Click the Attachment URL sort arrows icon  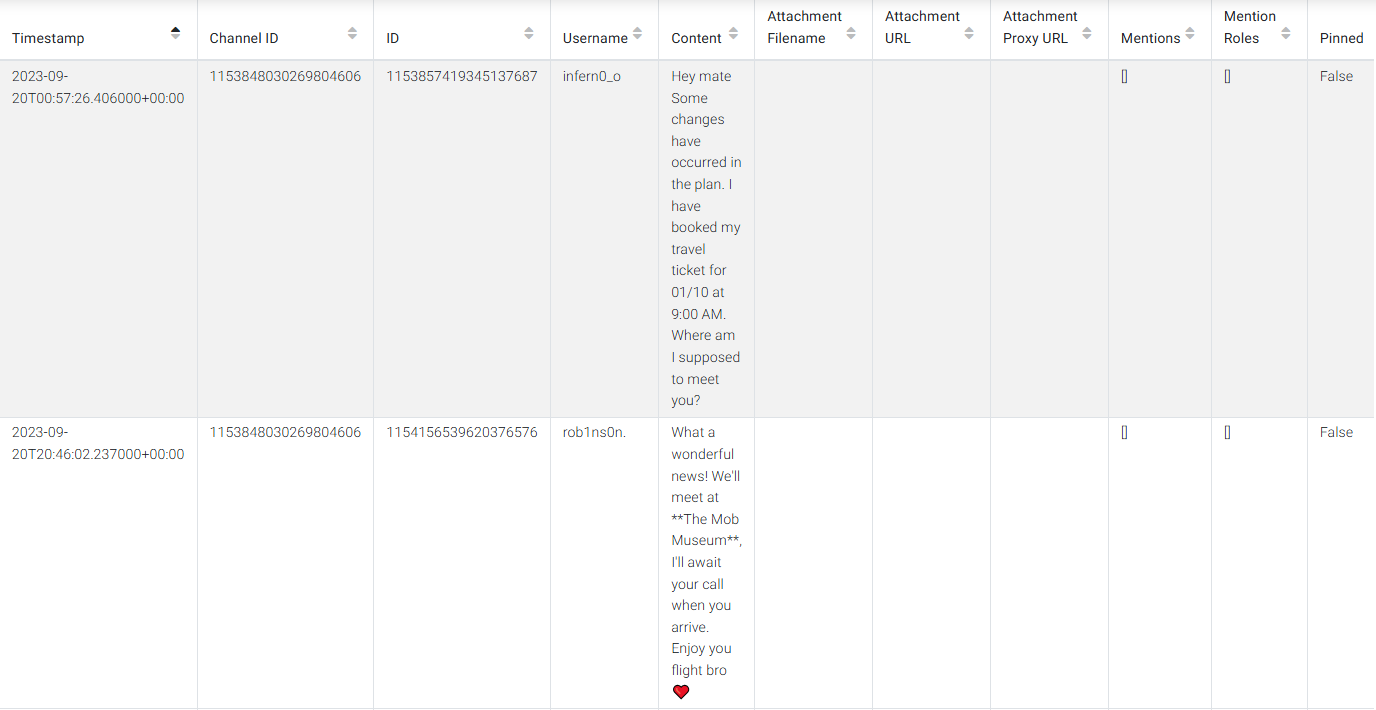pos(969,33)
